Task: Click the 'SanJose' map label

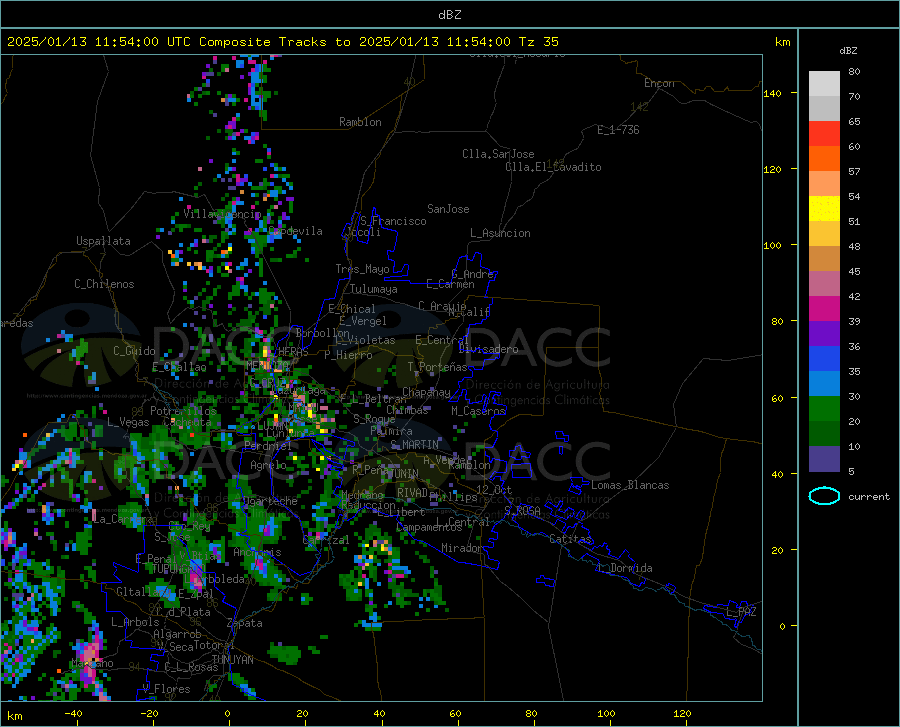Action: (x=448, y=209)
